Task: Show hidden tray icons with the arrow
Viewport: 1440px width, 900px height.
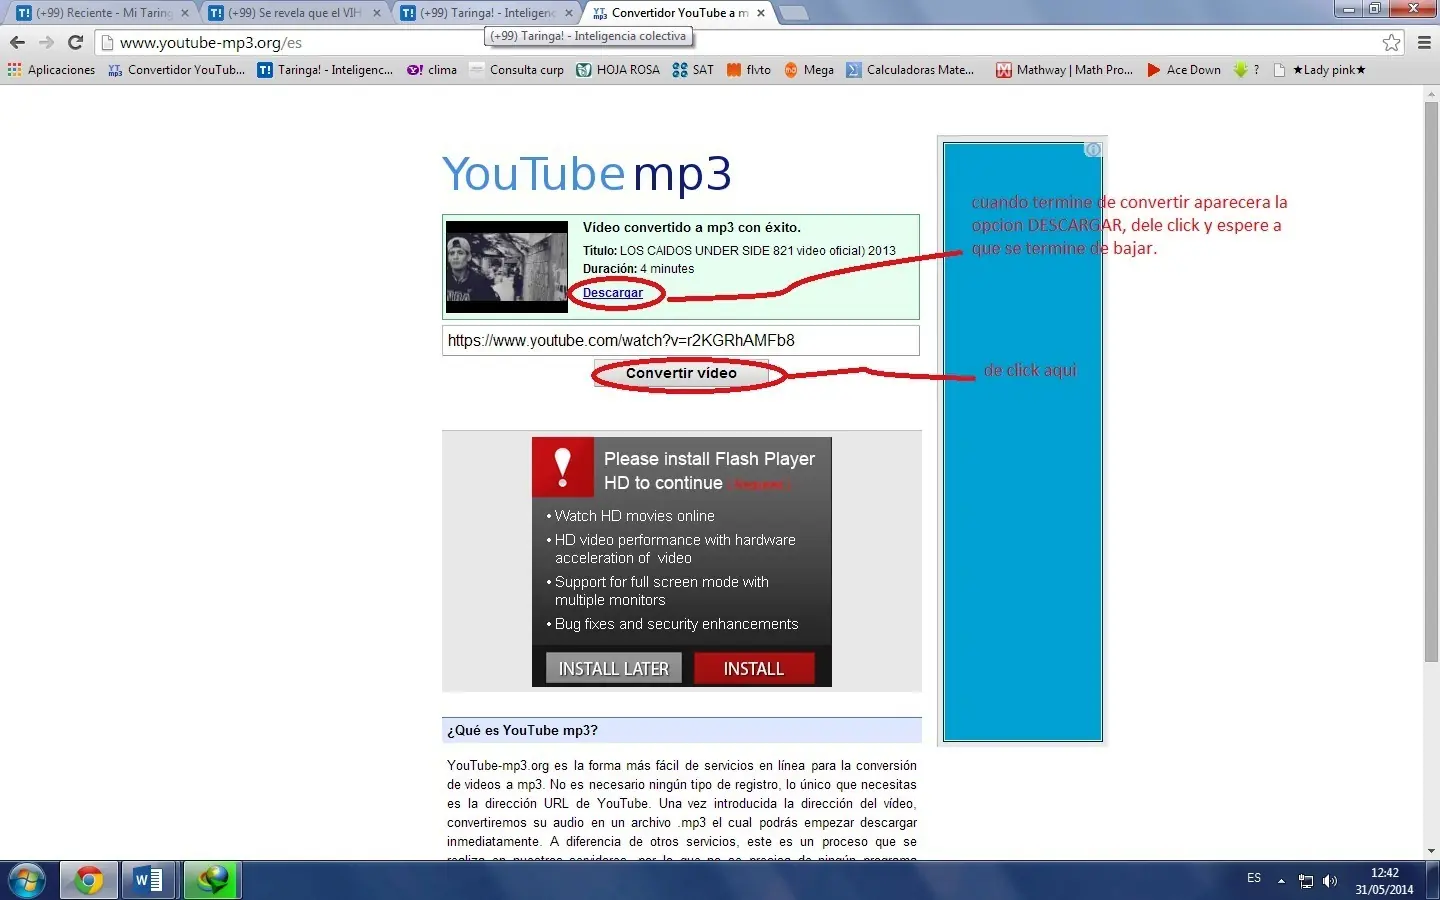Action: pyautogui.click(x=1282, y=881)
